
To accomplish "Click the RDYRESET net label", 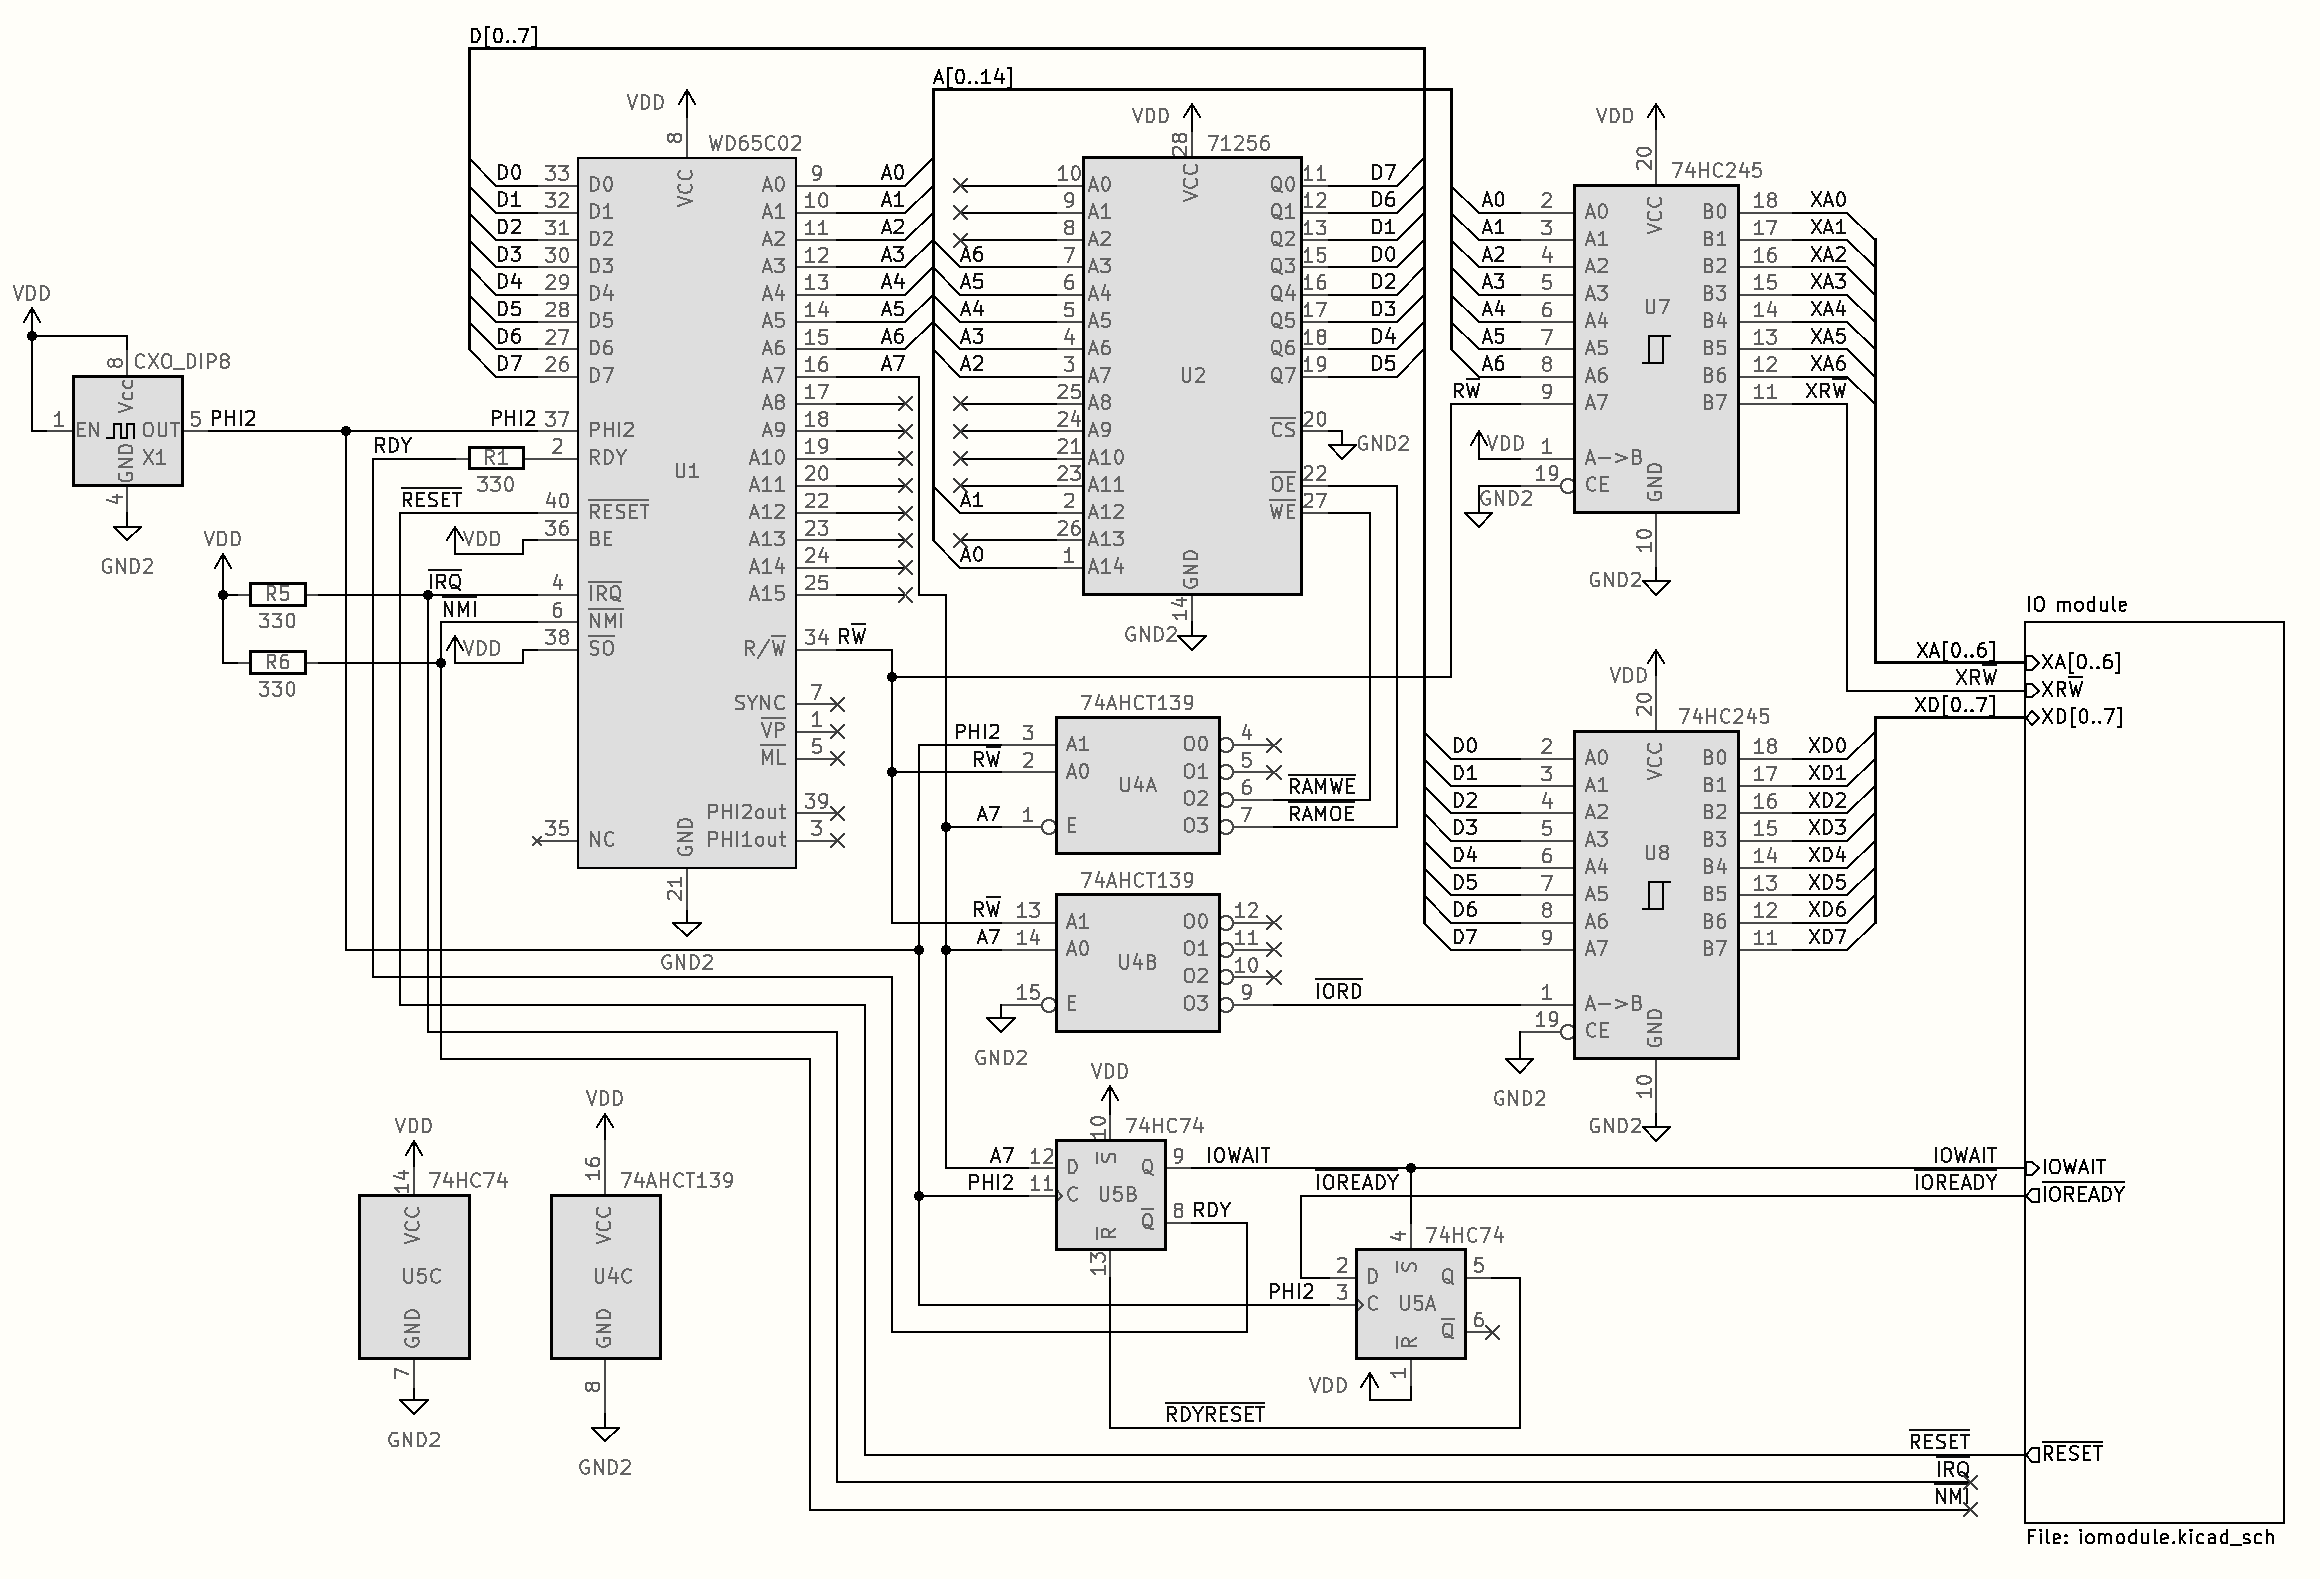I will [x=1215, y=1415].
